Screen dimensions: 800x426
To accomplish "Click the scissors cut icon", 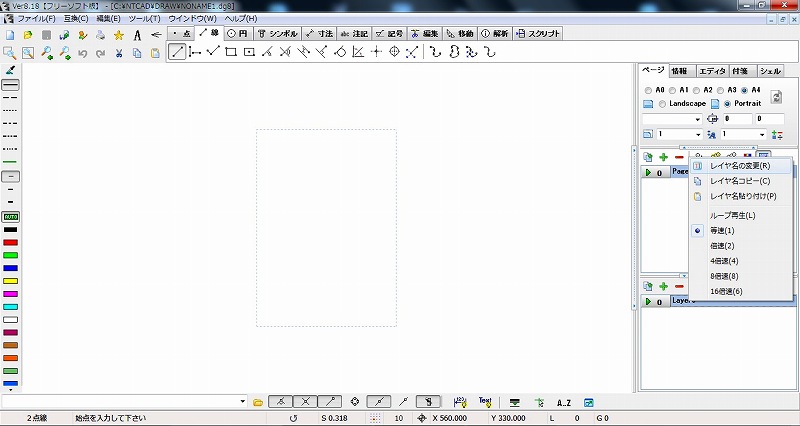I will coord(118,52).
